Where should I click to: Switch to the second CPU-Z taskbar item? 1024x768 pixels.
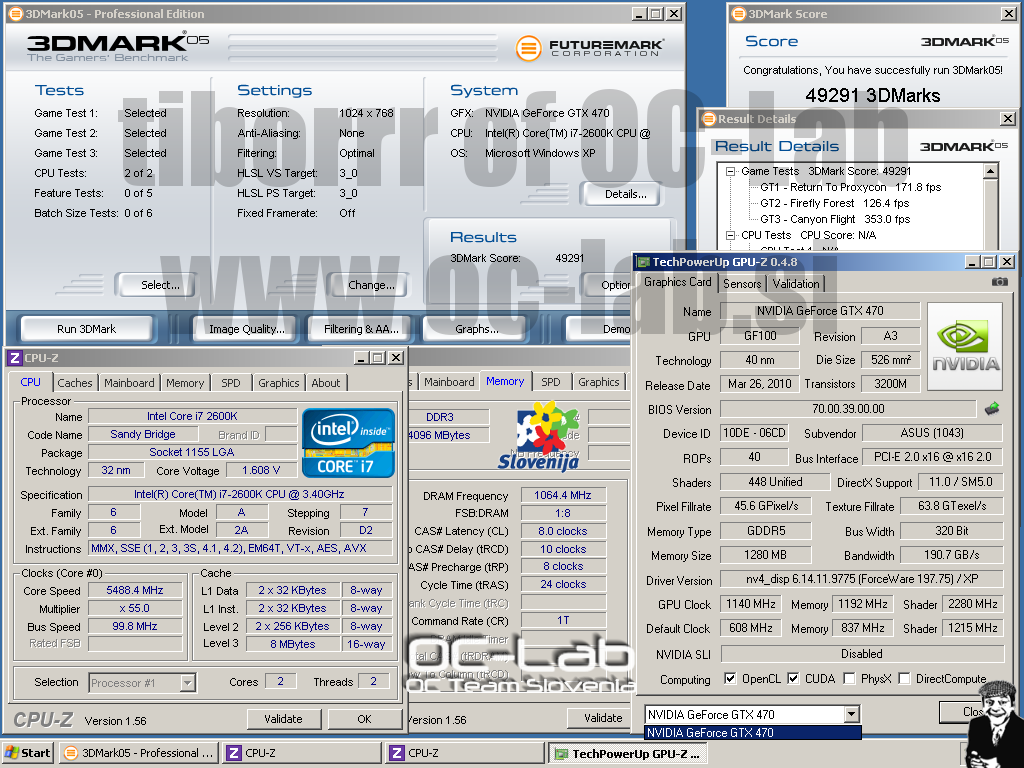click(465, 753)
